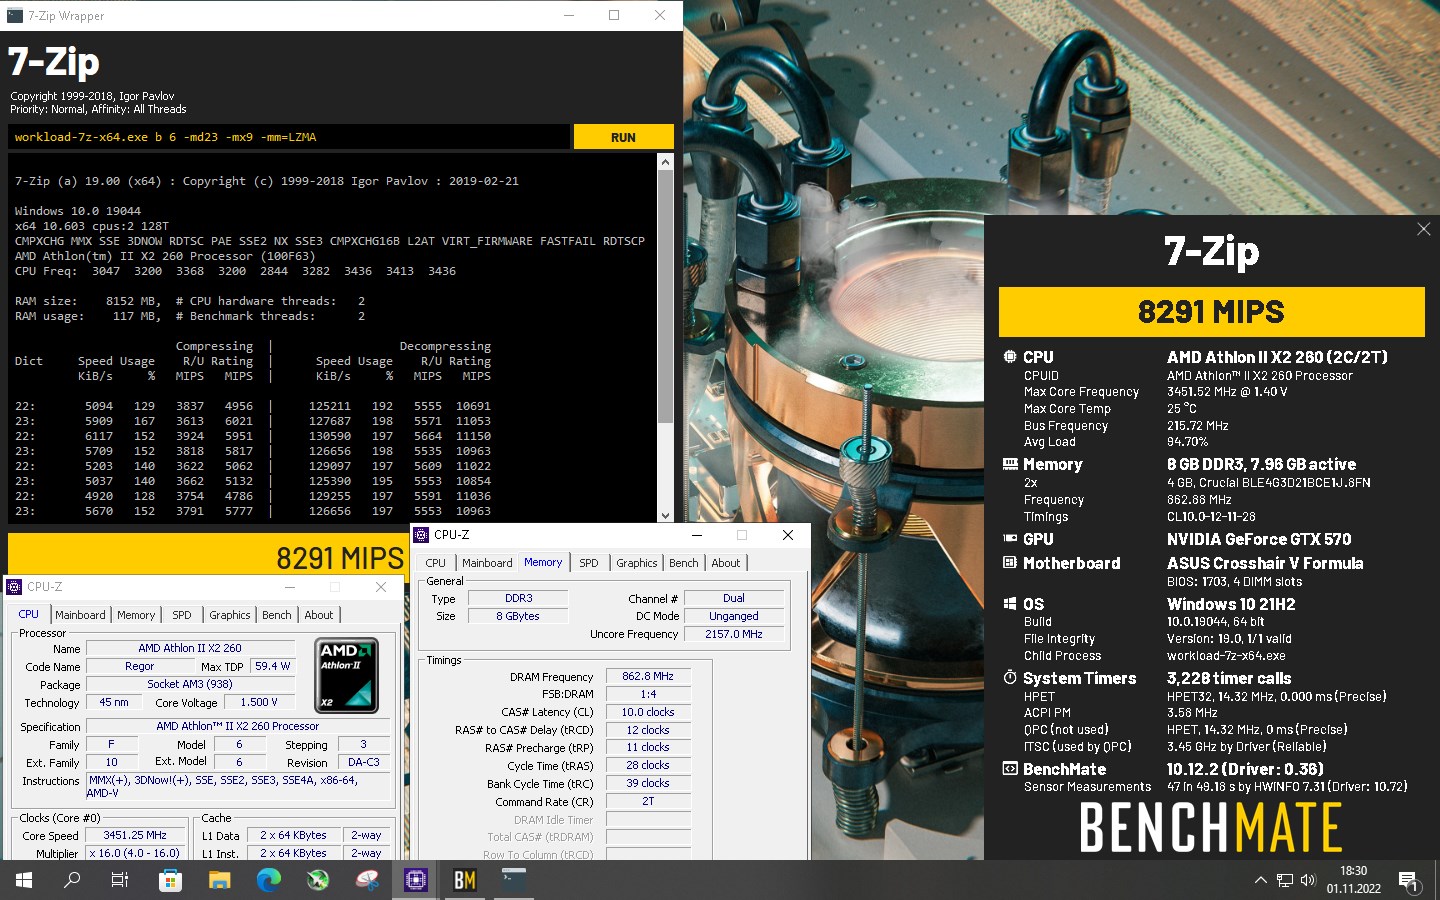Click the Core Speed value '3451.25 MHz'
Image resolution: width=1440 pixels, height=900 pixels.
[135, 835]
